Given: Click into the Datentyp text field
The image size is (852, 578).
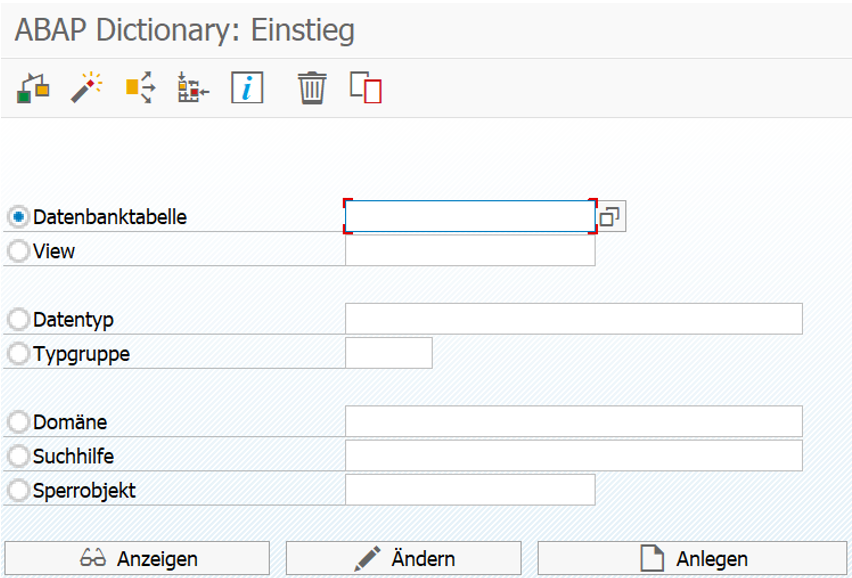Looking at the screenshot, I should pyautogui.click(x=574, y=319).
